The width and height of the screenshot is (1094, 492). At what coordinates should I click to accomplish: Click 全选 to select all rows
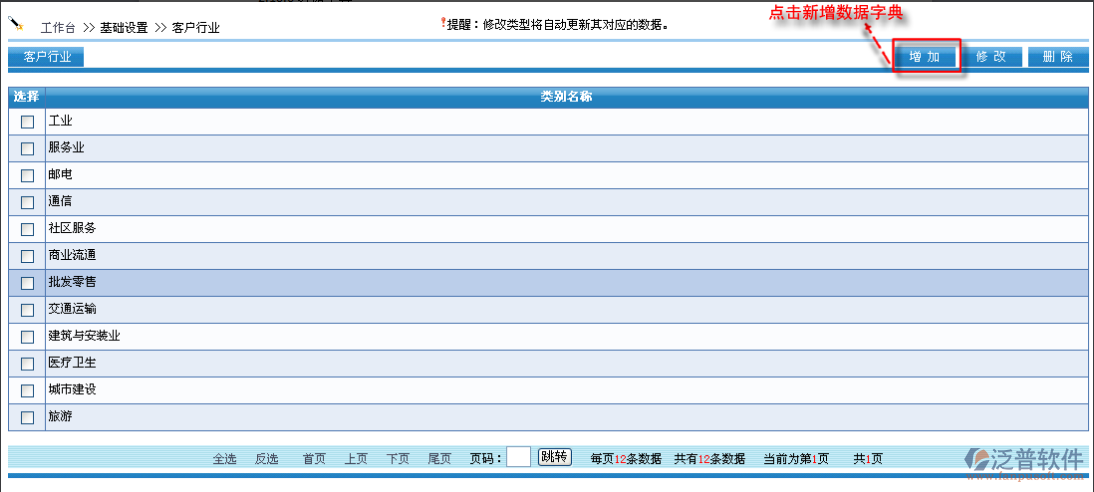click(x=224, y=459)
